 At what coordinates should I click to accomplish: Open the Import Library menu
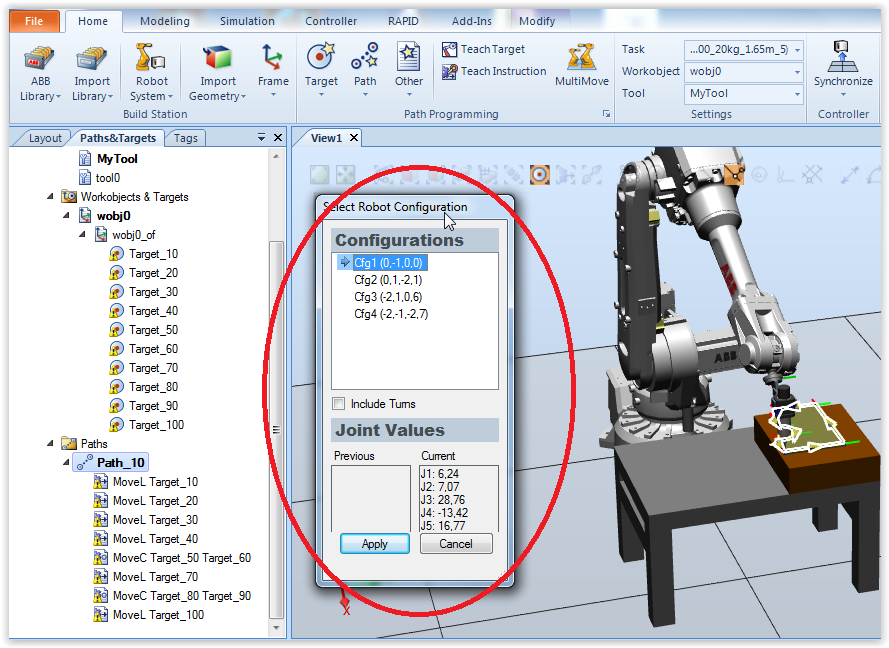92,74
